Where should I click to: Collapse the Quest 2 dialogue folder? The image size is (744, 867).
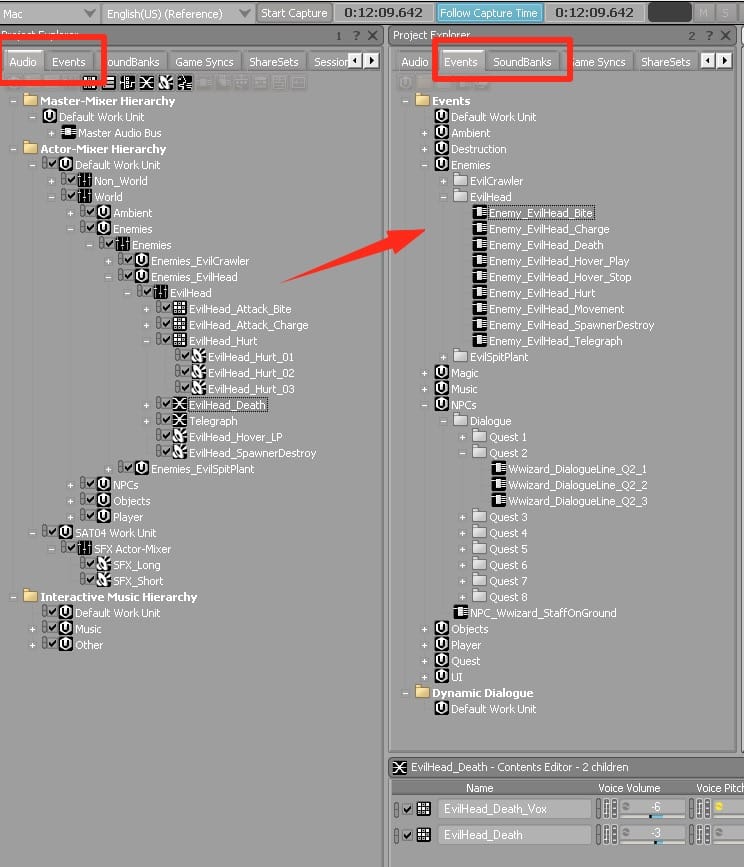click(x=463, y=453)
